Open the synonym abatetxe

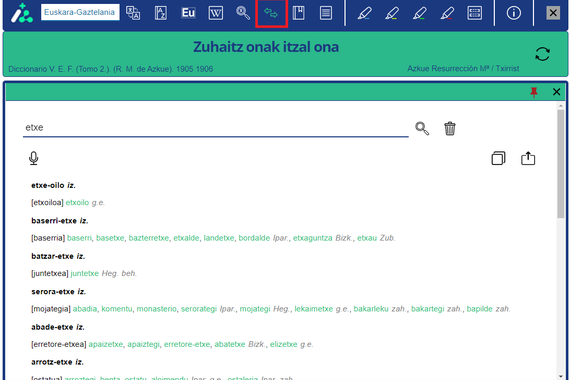pyautogui.click(x=230, y=344)
